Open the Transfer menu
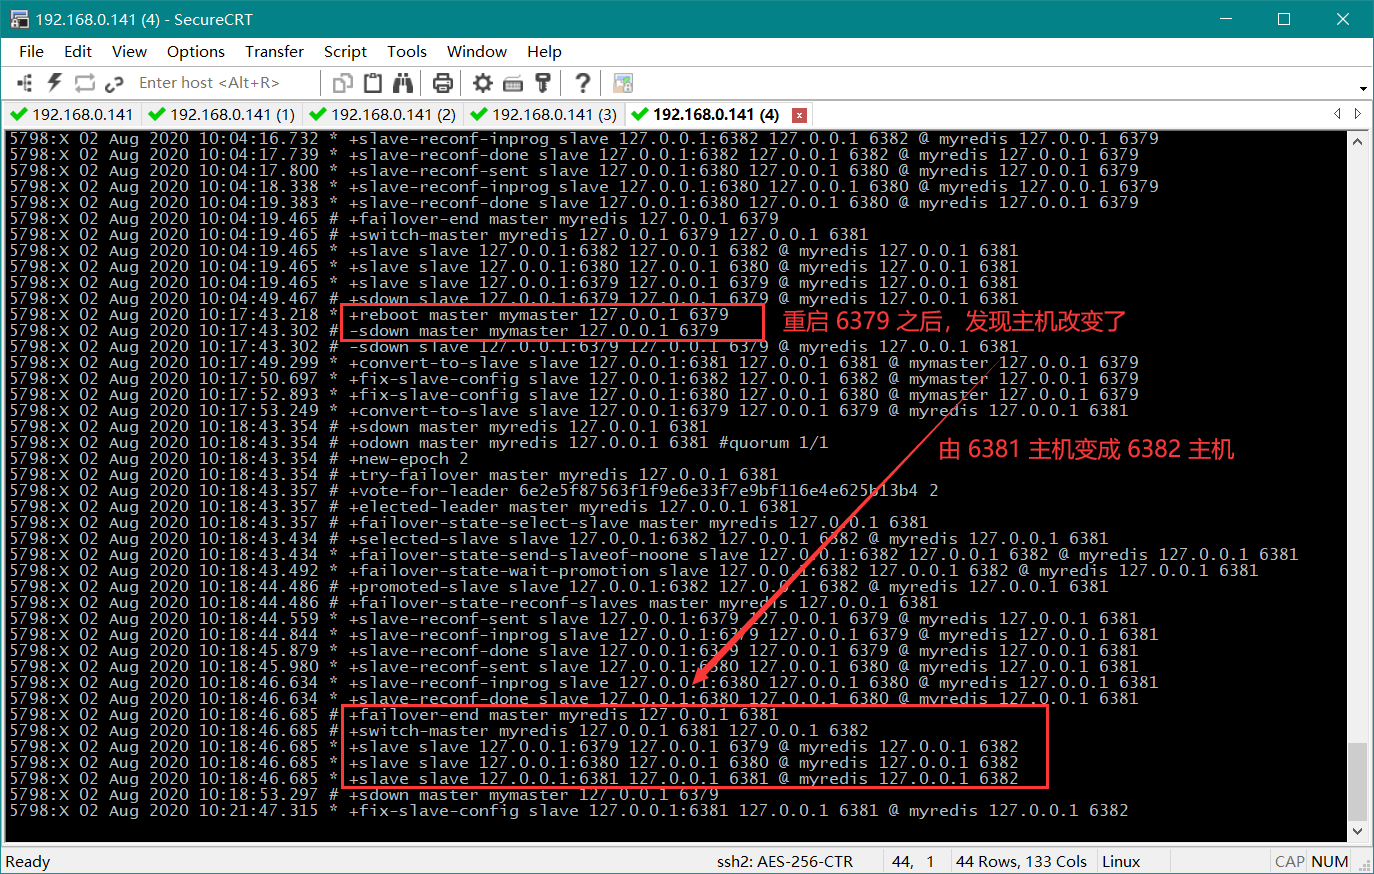This screenshot has height=874, width=1374. pyautogui.click(x=274, y=51)
